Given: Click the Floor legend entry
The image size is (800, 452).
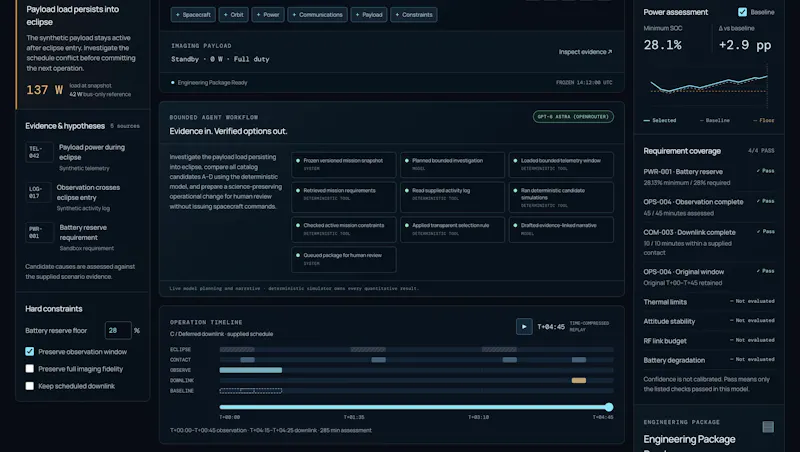Looking at the screenshot, I should (764, 120).
